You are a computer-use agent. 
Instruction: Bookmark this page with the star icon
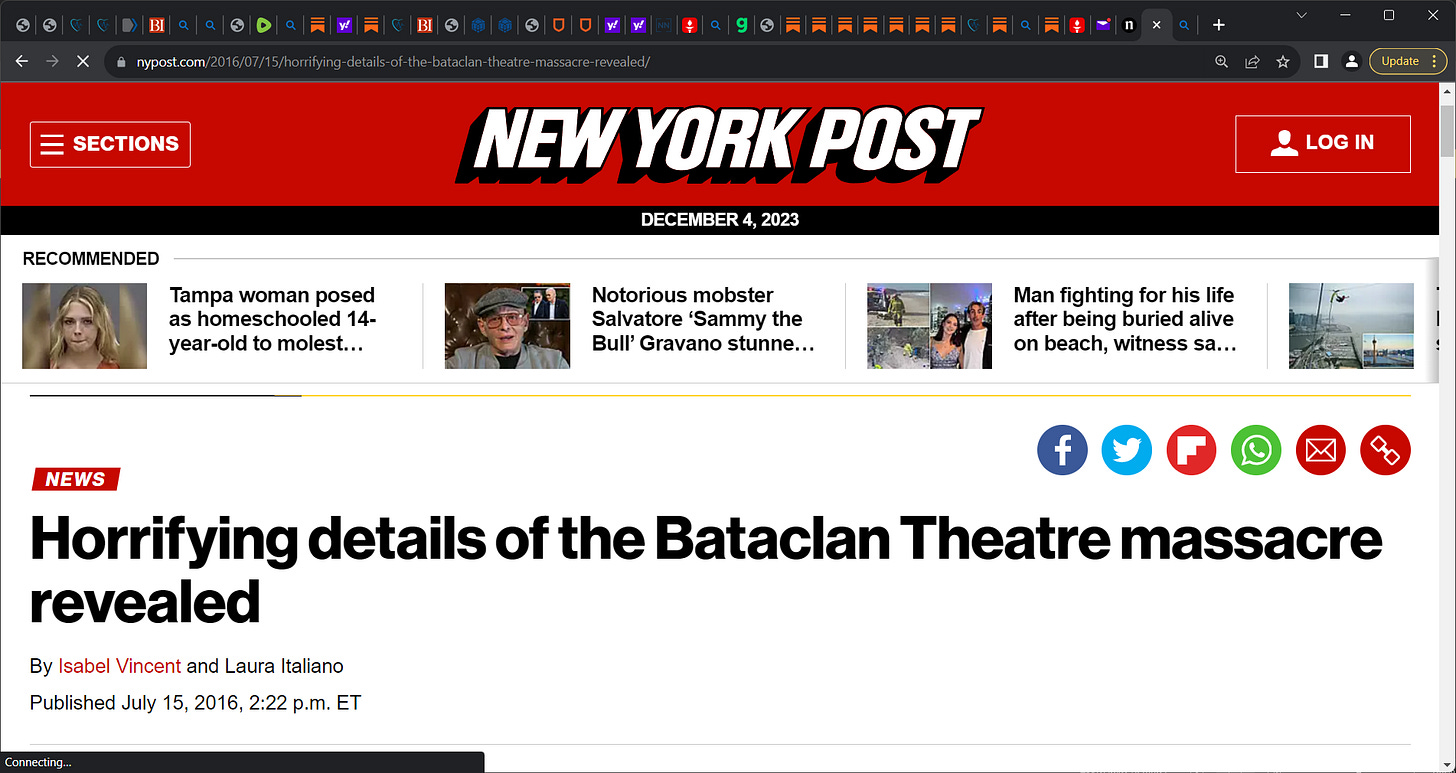coord(1283,61)
